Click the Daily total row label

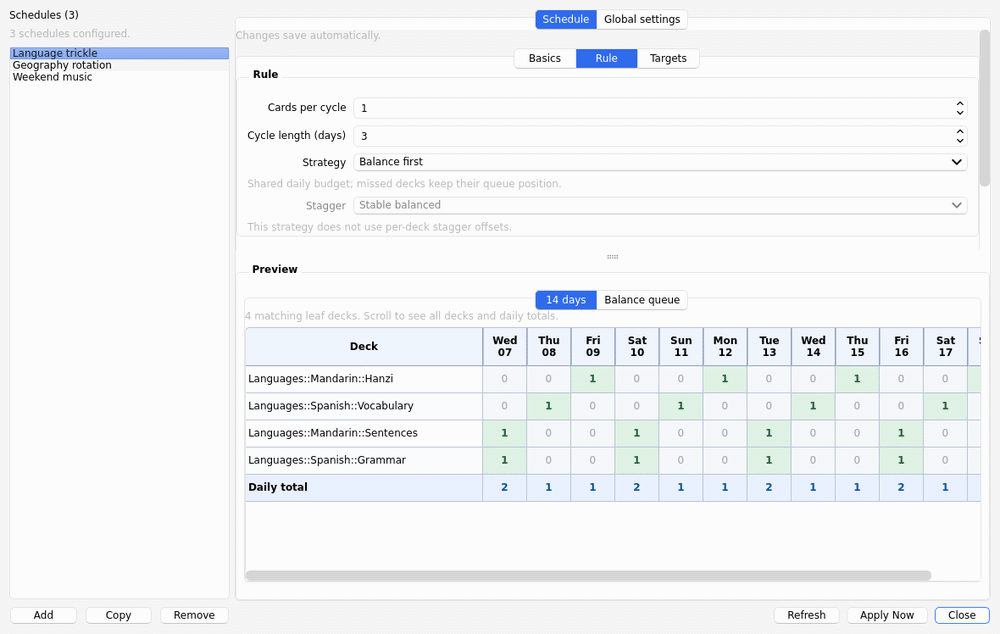364,487
